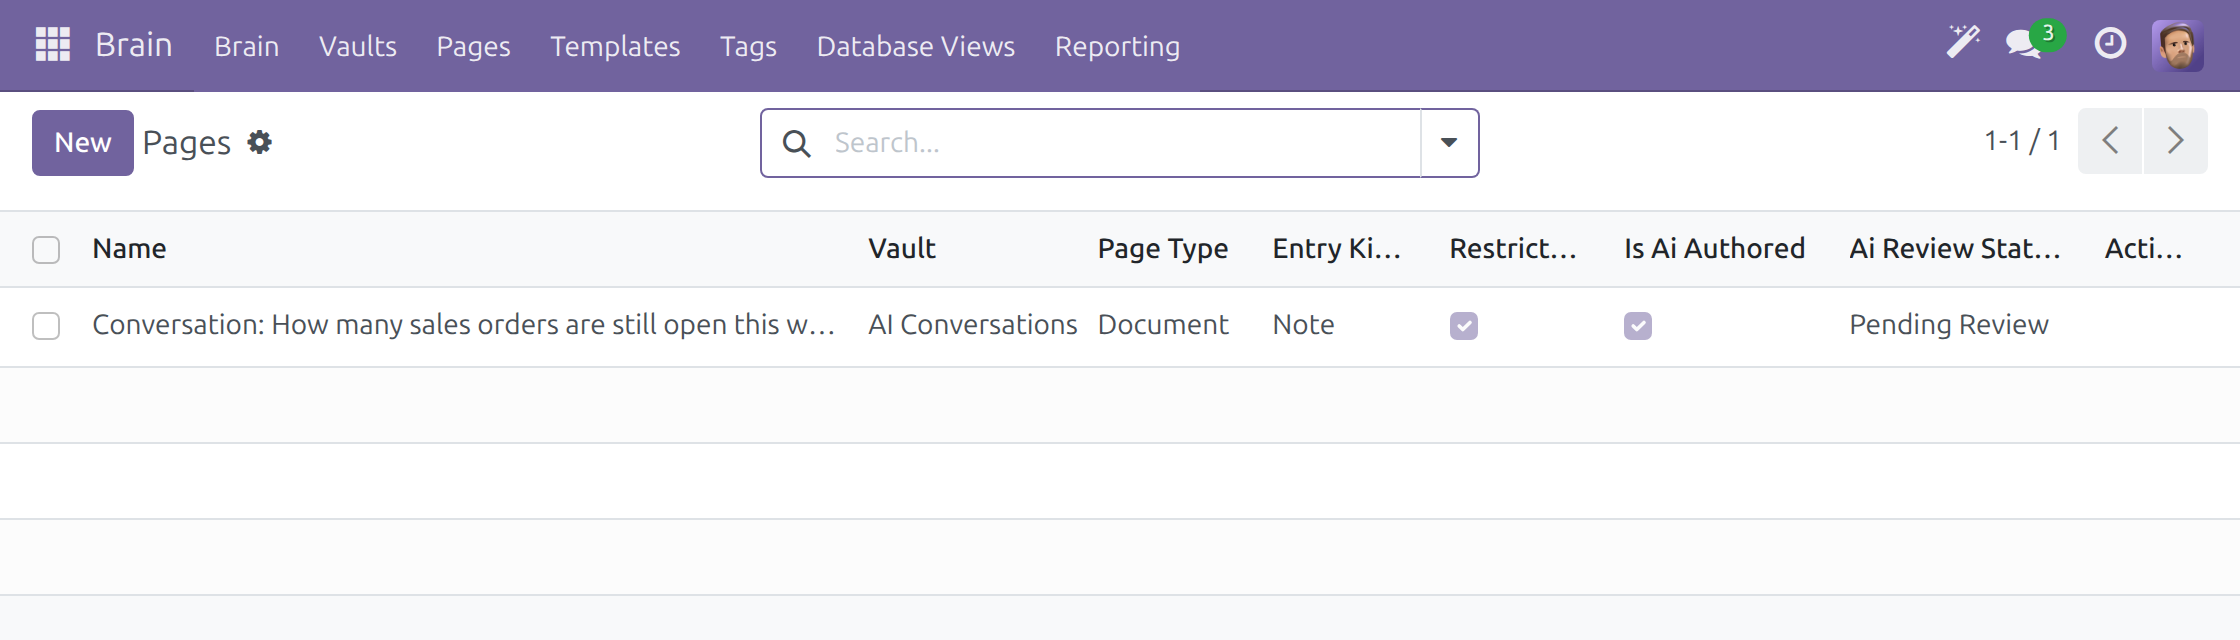Open the user avatar menu
This screenshot has height=640, width=2240.
[2177, 46]
